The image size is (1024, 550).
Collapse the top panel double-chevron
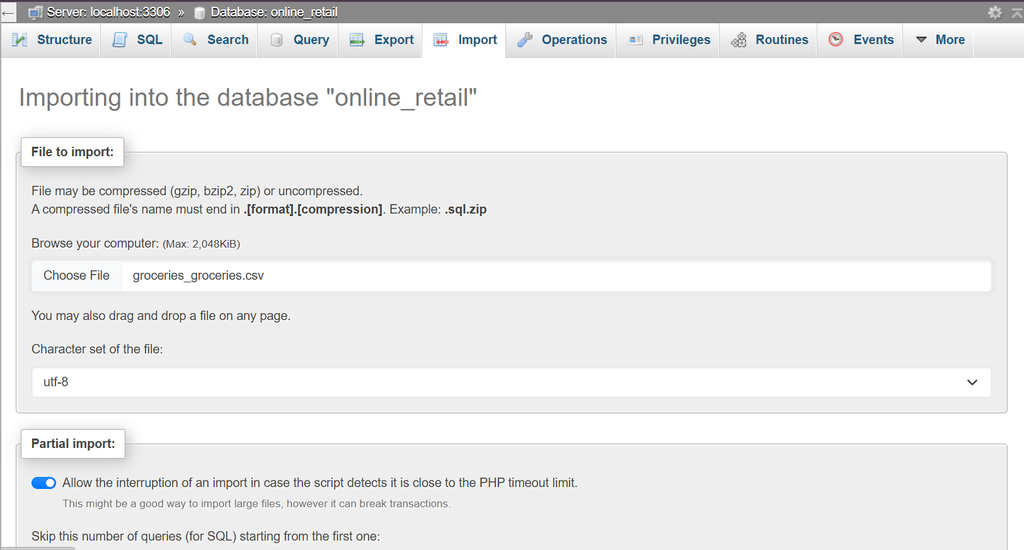tap(1017, 12)
